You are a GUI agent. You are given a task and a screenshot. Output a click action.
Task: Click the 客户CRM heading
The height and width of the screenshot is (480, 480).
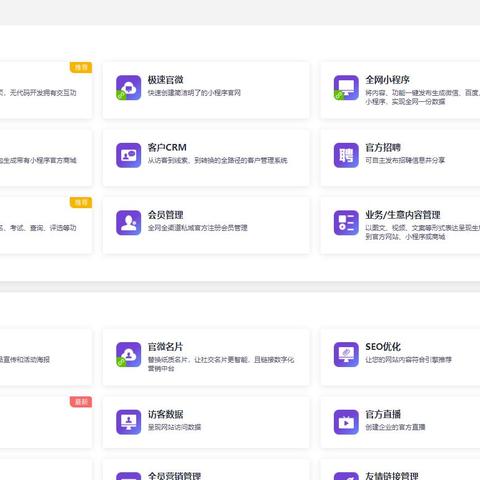(167, 147)
